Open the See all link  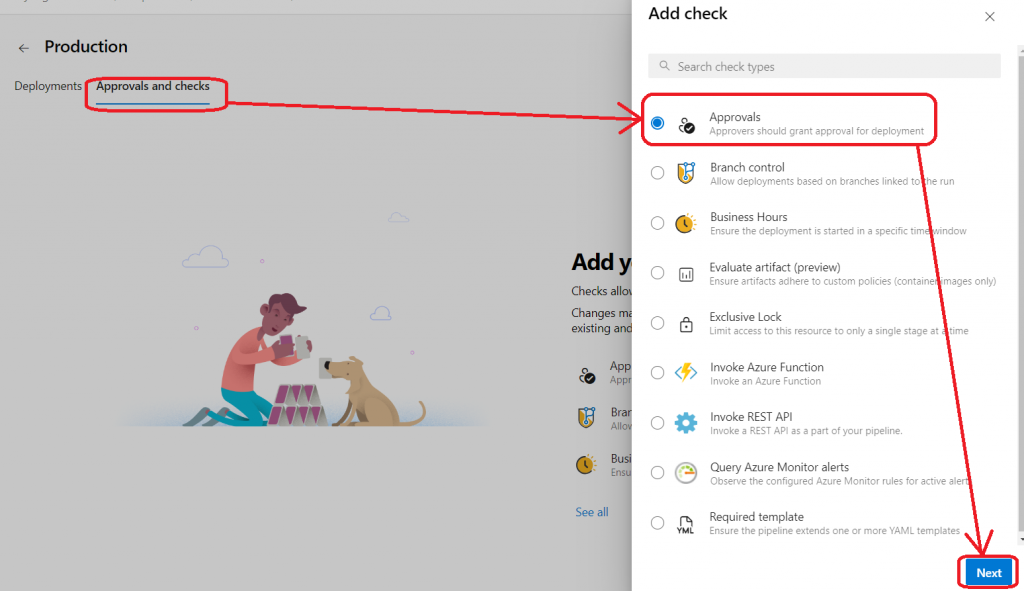[x=592, y=512]
